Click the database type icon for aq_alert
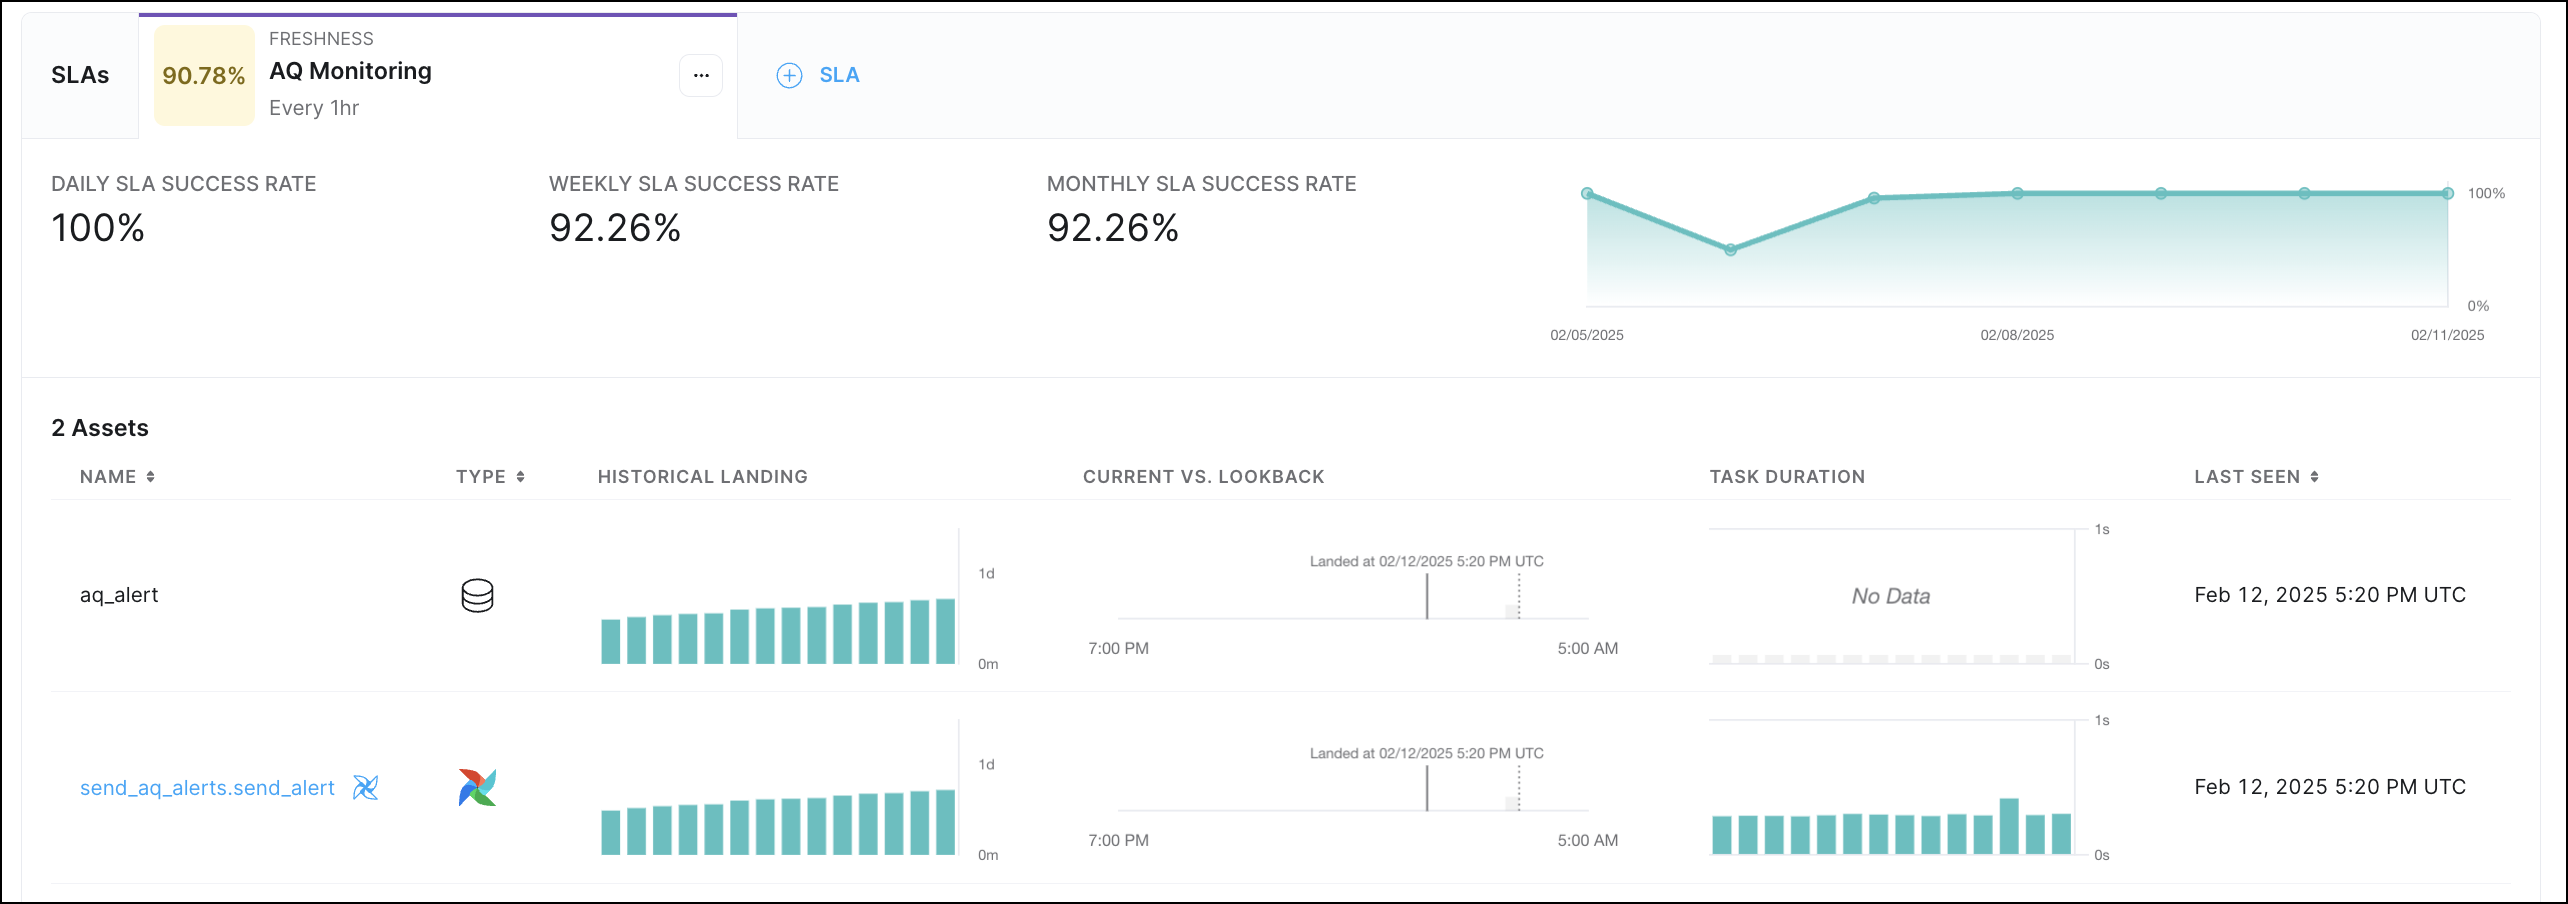The image size is (2568, 904). pos(478,595)
